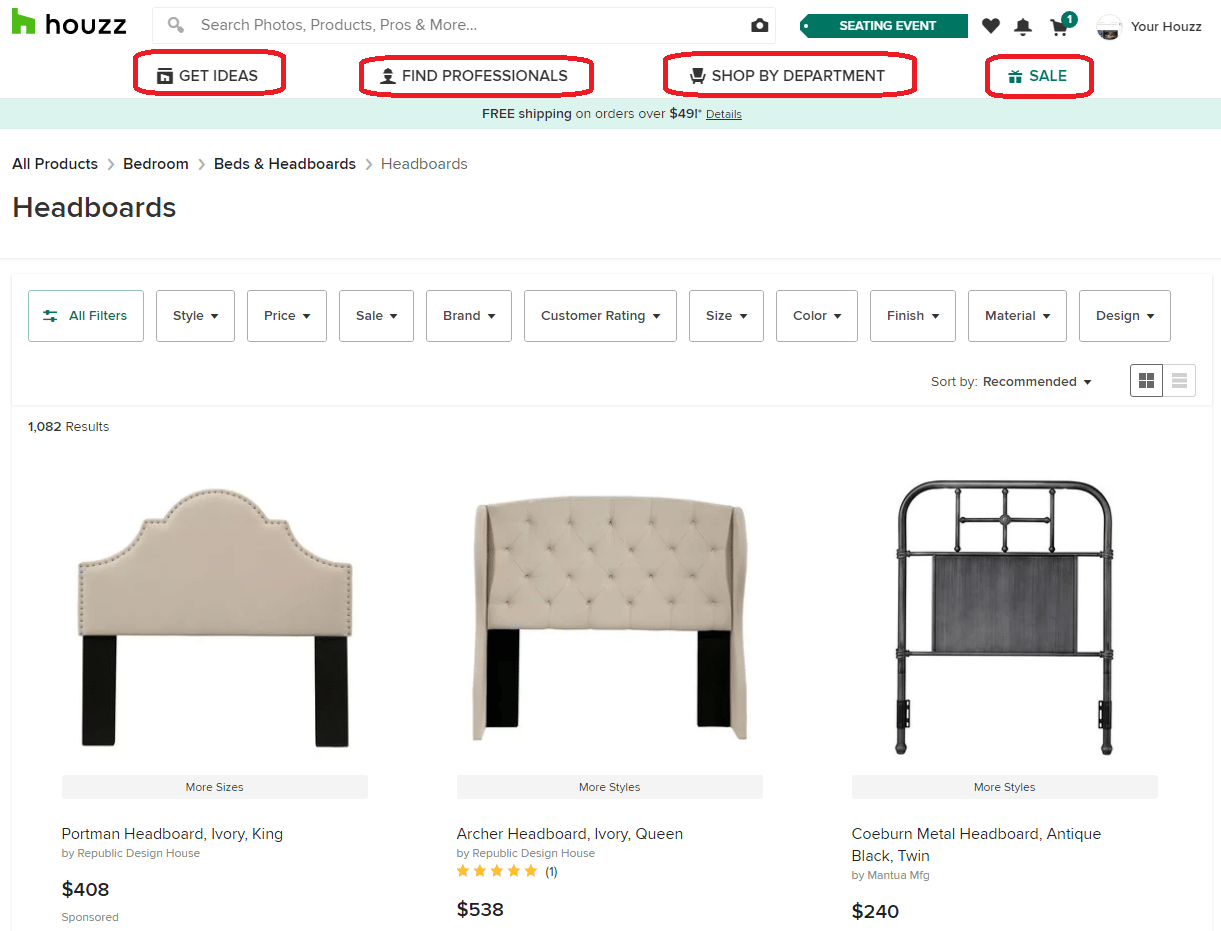Image resolution: width=1221 pixels, height=931 pixels.
Task: Click Republic Design House under Archer Headboard
Action: tap(533, 853)
